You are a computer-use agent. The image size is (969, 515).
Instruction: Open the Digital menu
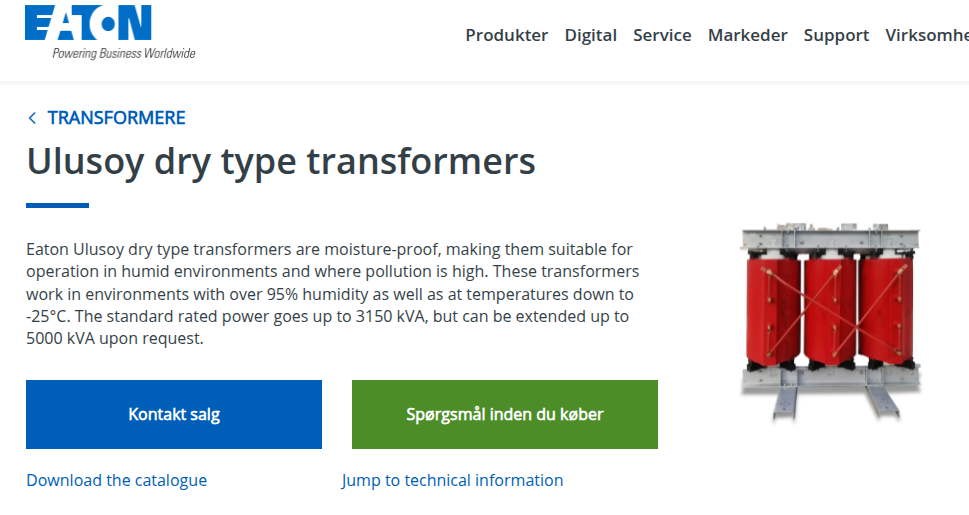coord(590,35)
